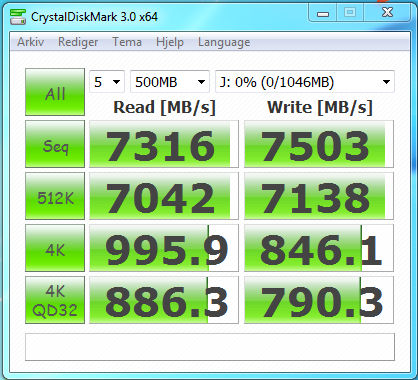
Task: Select the 4K write result 846.1
Action: (319, 248)
